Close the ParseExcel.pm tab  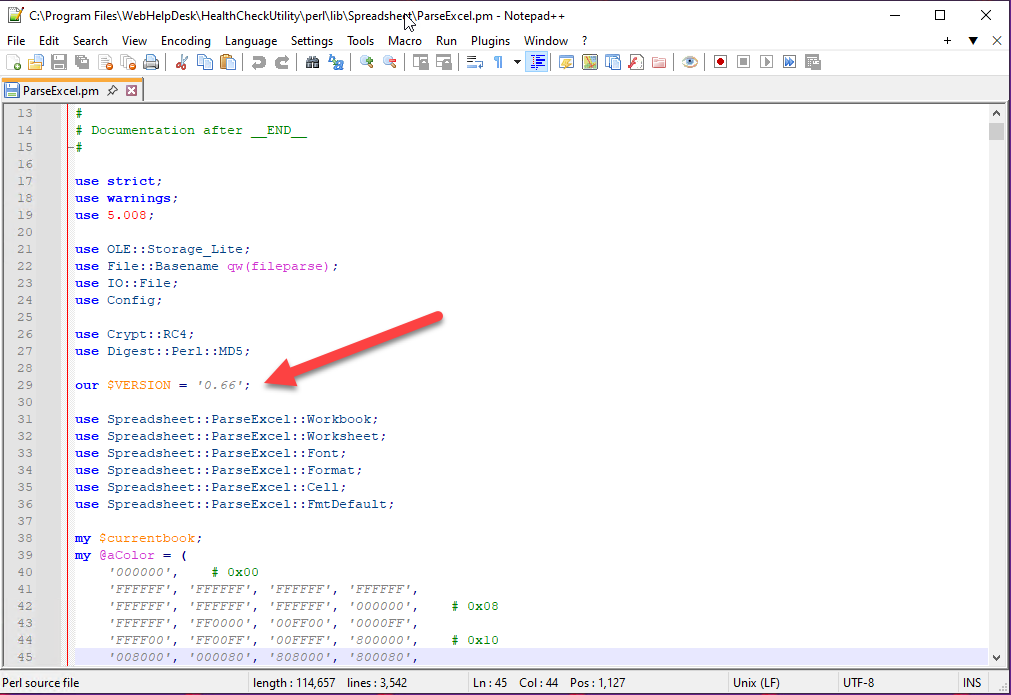click(x=131, y=91)
